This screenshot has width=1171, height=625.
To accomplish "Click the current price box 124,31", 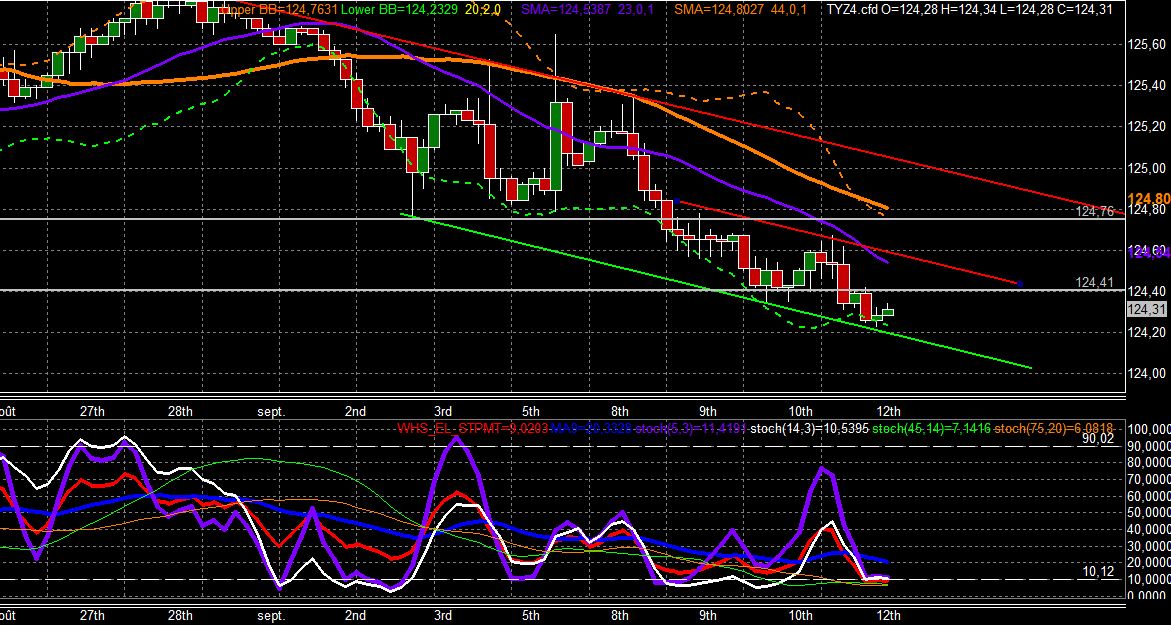I will coord(1145,310).
